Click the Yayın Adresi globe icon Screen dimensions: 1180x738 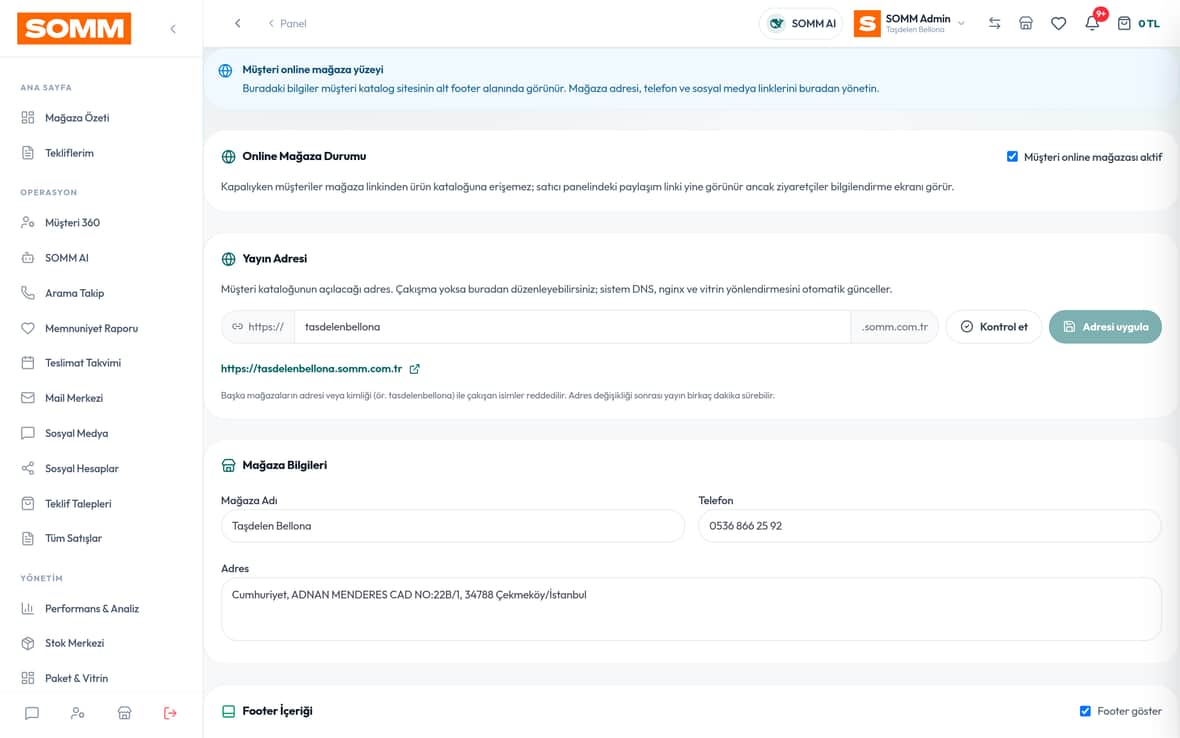229,259
